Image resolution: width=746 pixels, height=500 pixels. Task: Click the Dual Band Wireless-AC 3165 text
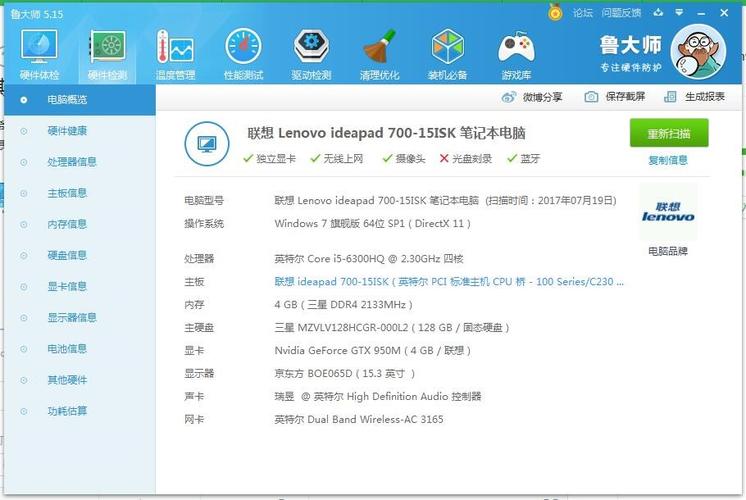359,419
